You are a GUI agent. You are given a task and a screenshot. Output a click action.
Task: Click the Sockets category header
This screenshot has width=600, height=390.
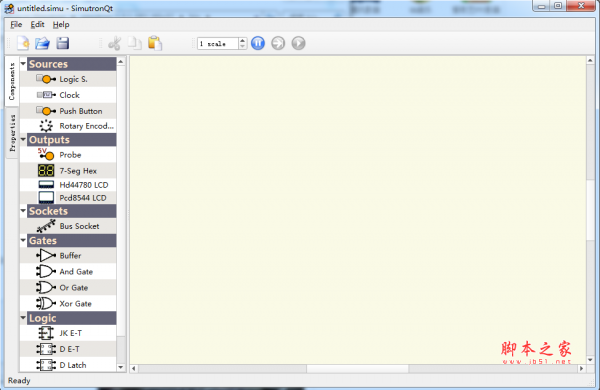point(72,211)
